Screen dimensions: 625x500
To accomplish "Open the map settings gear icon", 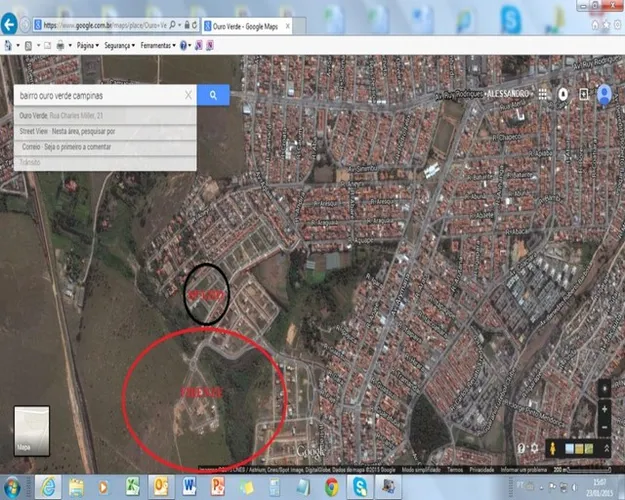I will click(535, 448).
